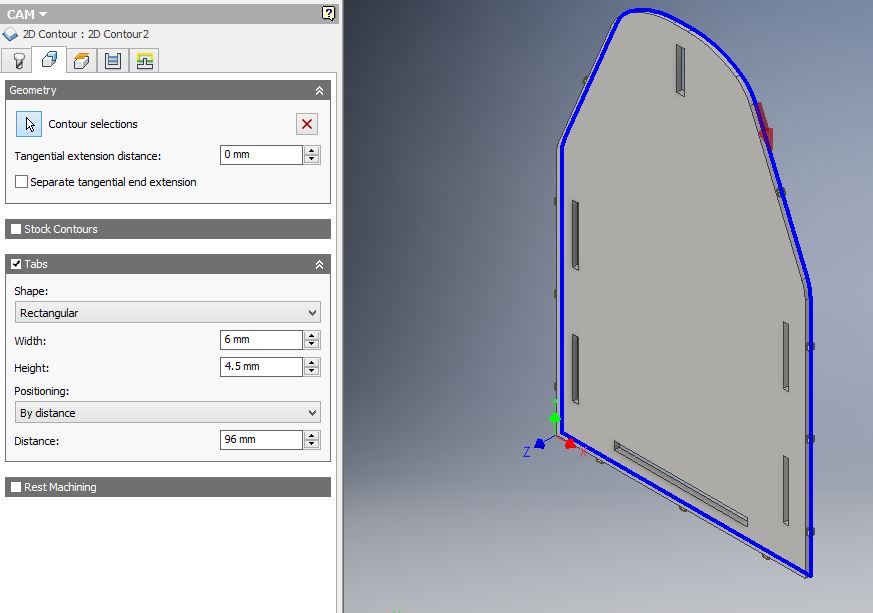Switch to the Geometry tab

coord(49,60)
